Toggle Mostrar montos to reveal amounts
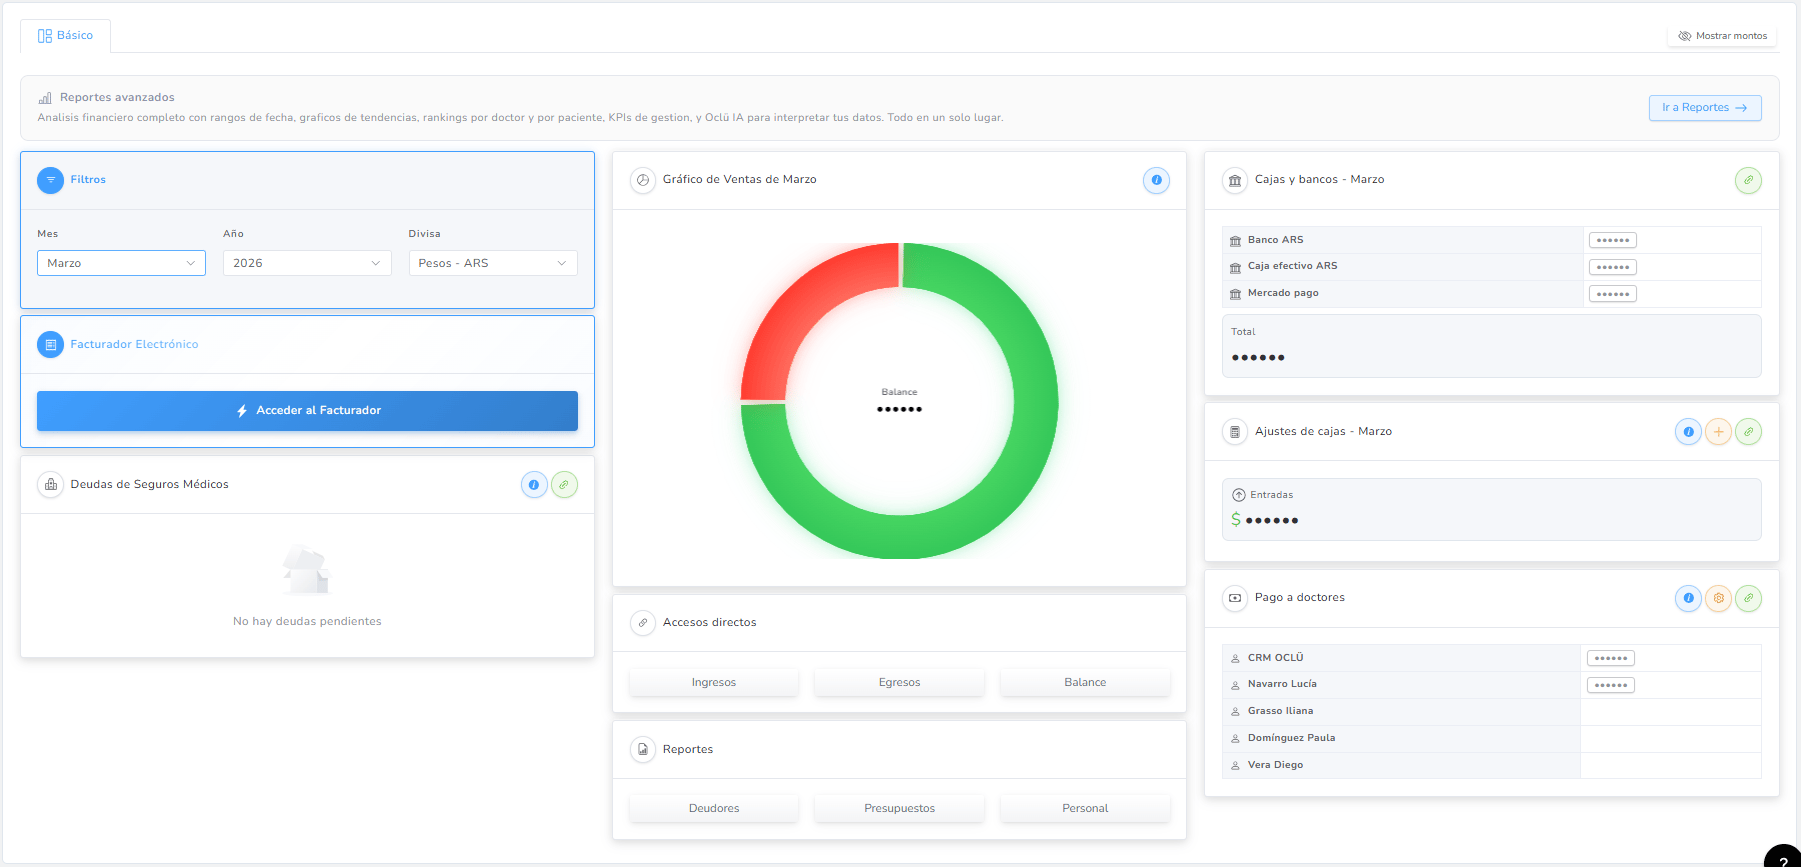This screenshot has height=867, width=1801. tap(1722, 36)
